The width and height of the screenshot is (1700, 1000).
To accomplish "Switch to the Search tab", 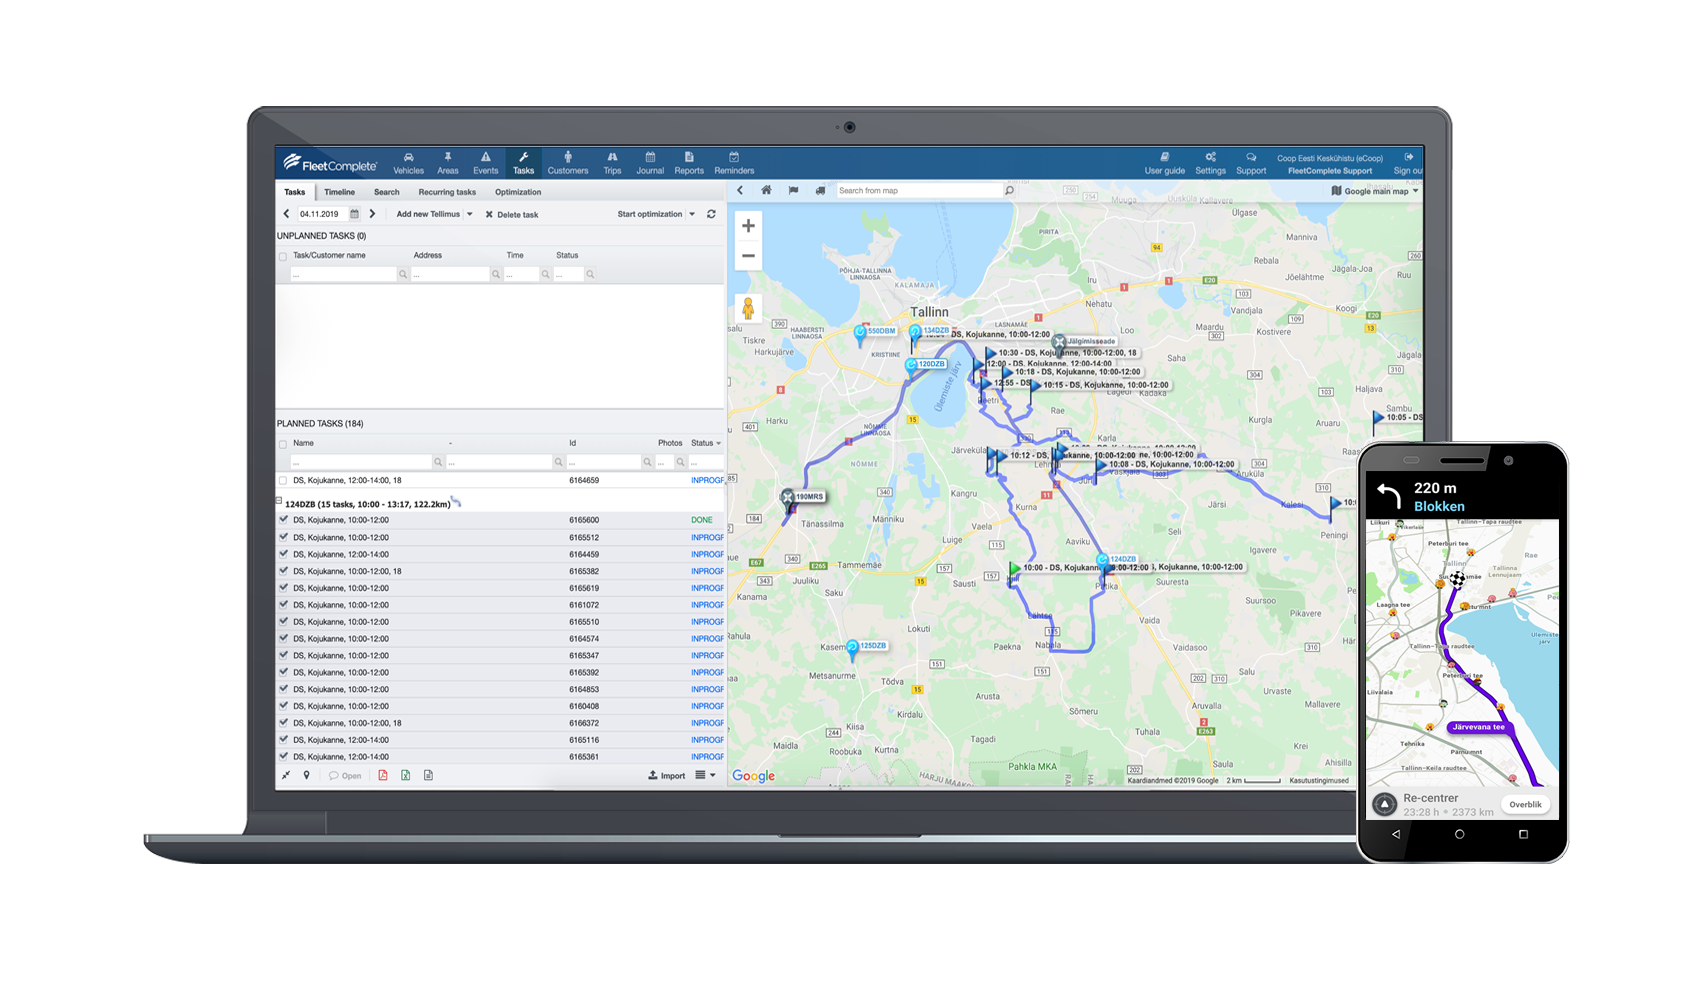I will [x=386, y=192].
